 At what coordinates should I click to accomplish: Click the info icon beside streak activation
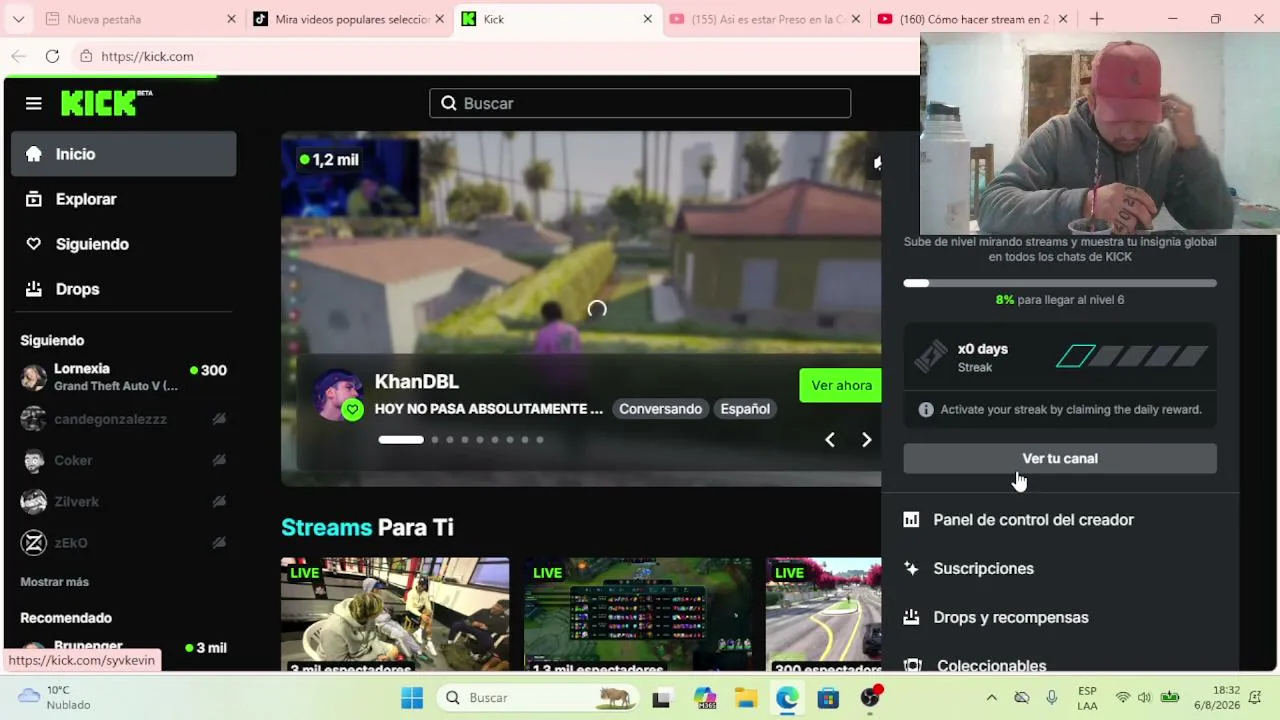pyautogui.click(x=926, y=409)
